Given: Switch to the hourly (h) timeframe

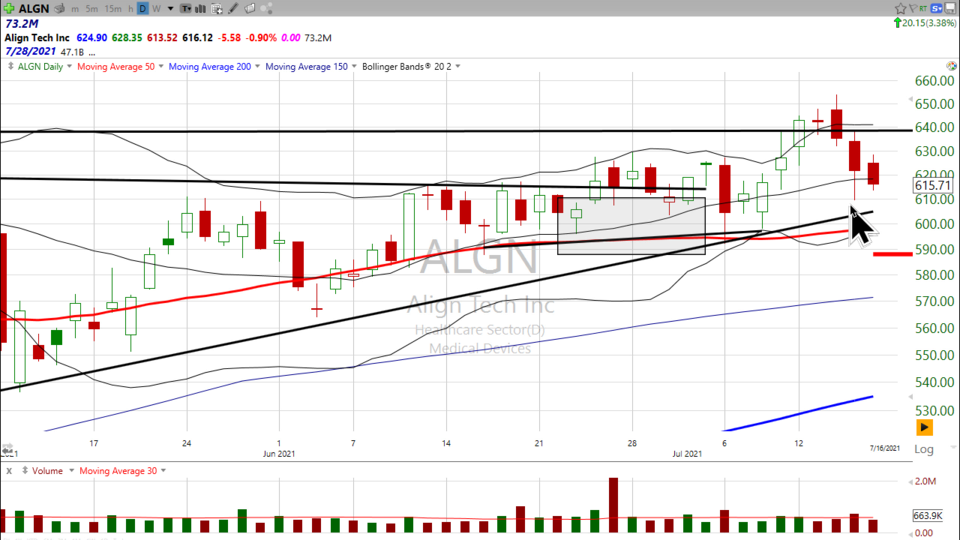Looking at the screenshot, I should [x=130, y=9].
